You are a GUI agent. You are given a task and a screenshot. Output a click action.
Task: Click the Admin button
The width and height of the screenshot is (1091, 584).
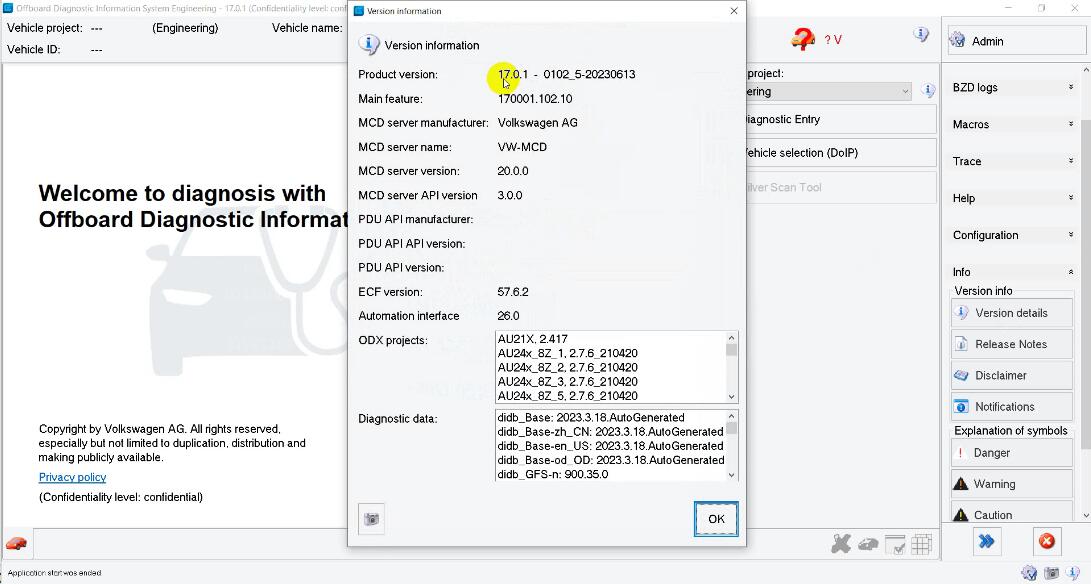[1016, 41]
